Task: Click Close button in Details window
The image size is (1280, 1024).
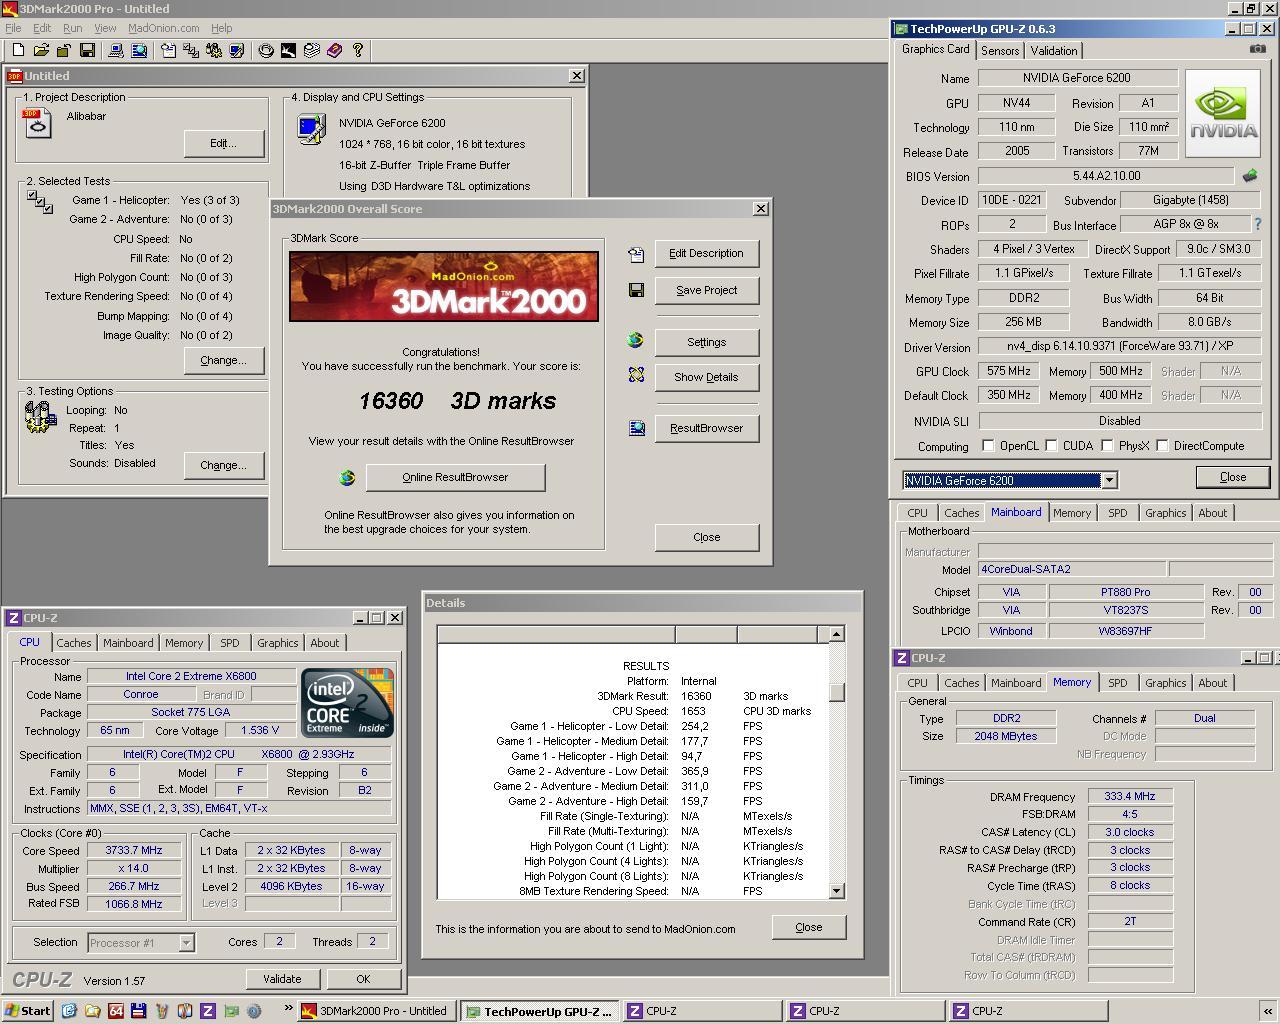Action: click(808, 927)
